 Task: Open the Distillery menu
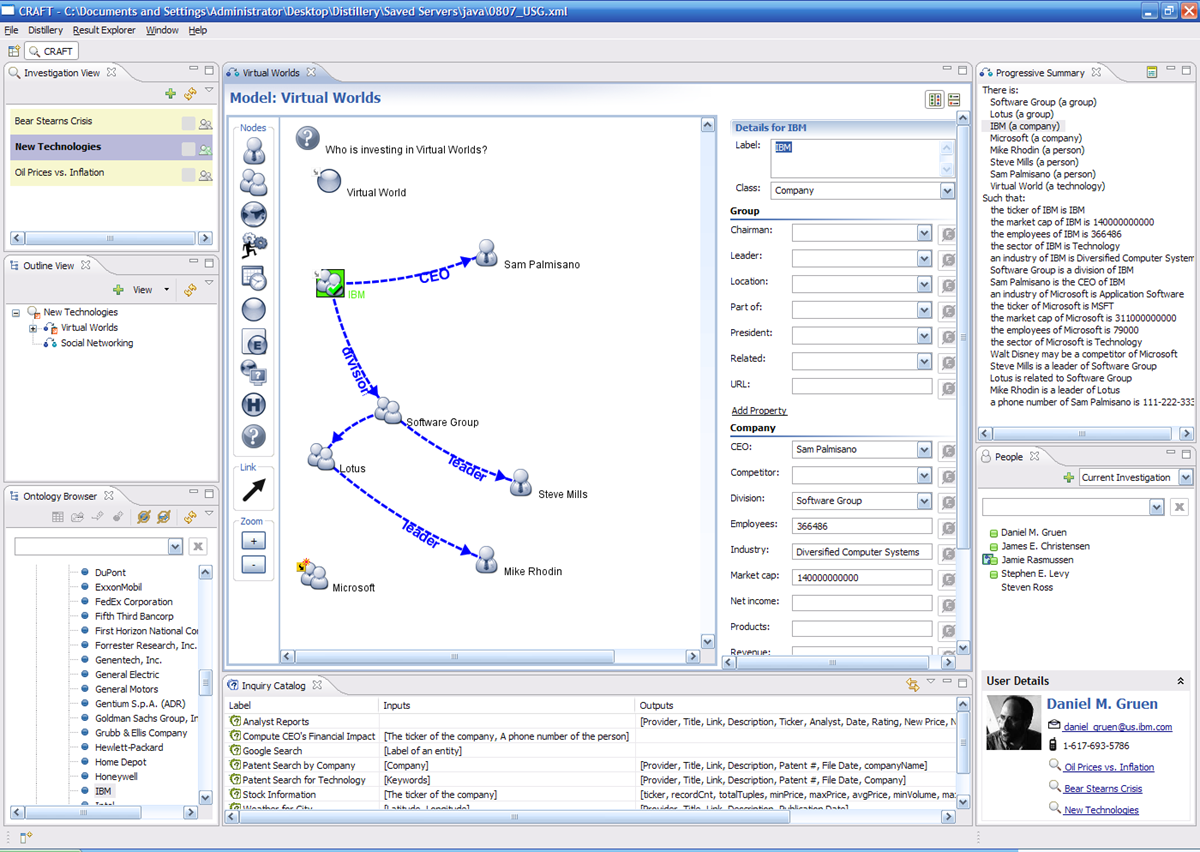tap(45, 30)
